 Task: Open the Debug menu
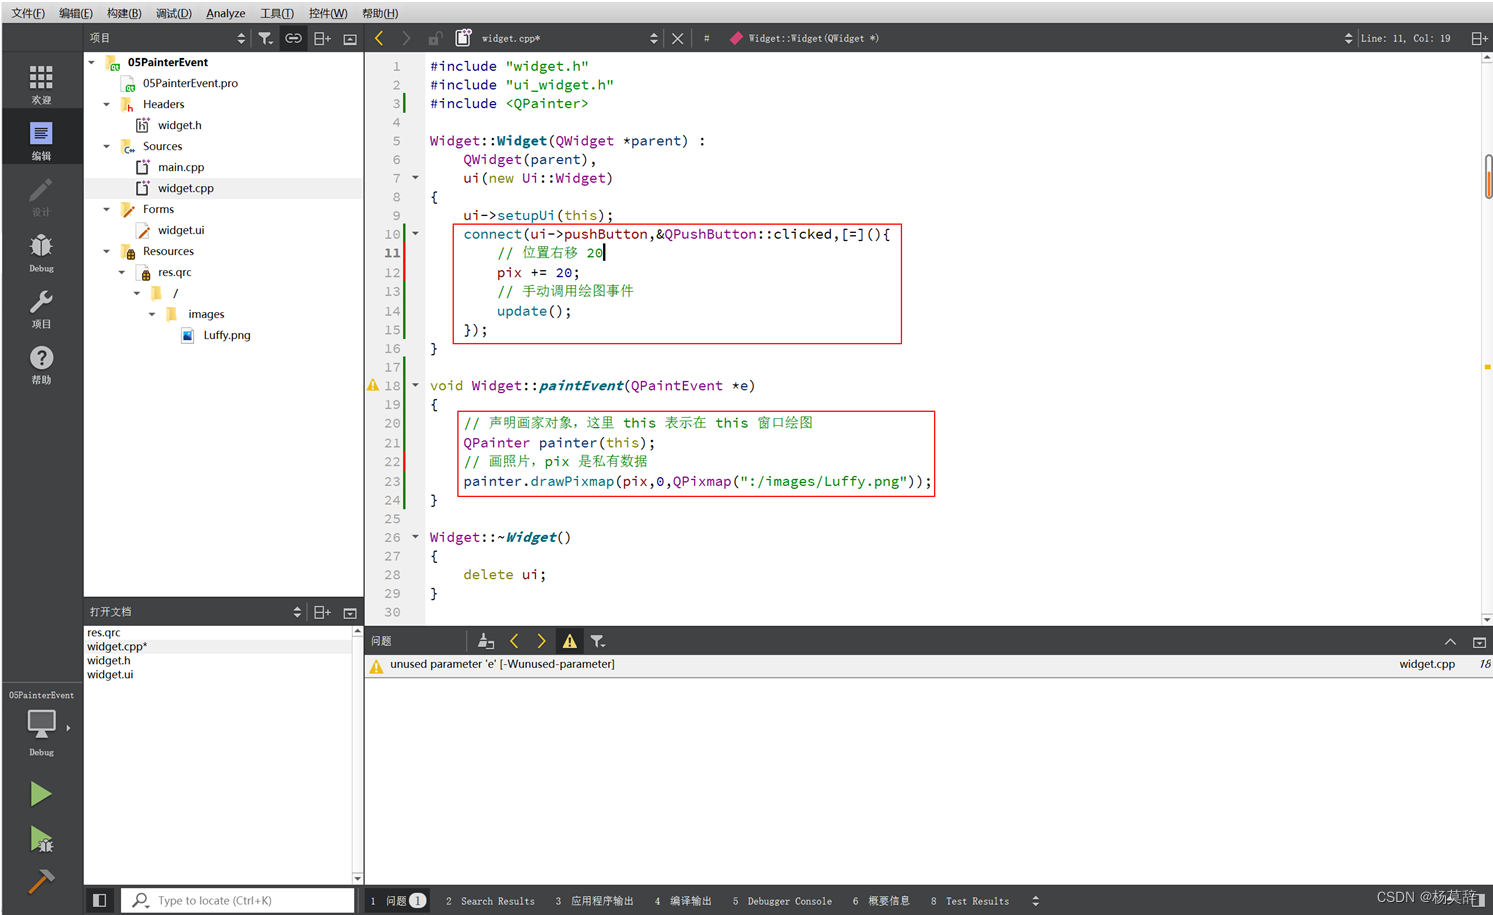click(x=173, y=13)
